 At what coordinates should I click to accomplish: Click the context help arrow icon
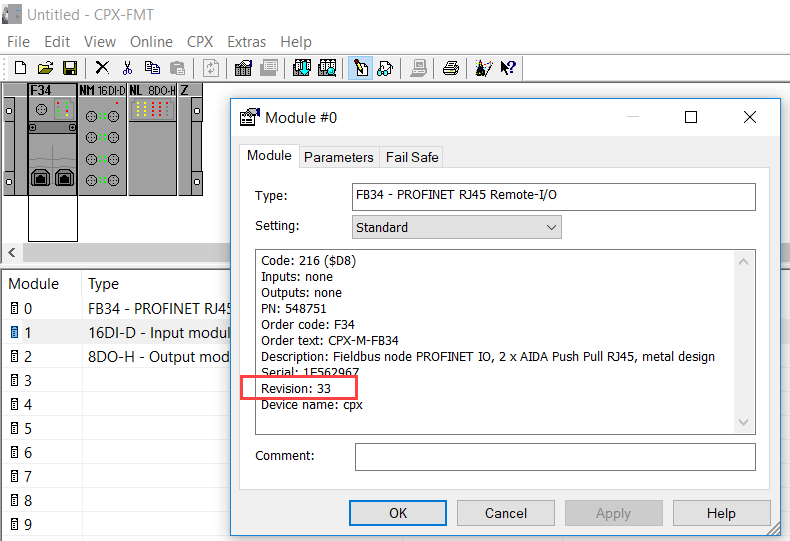pyautogui.click(x=508, y=68)
